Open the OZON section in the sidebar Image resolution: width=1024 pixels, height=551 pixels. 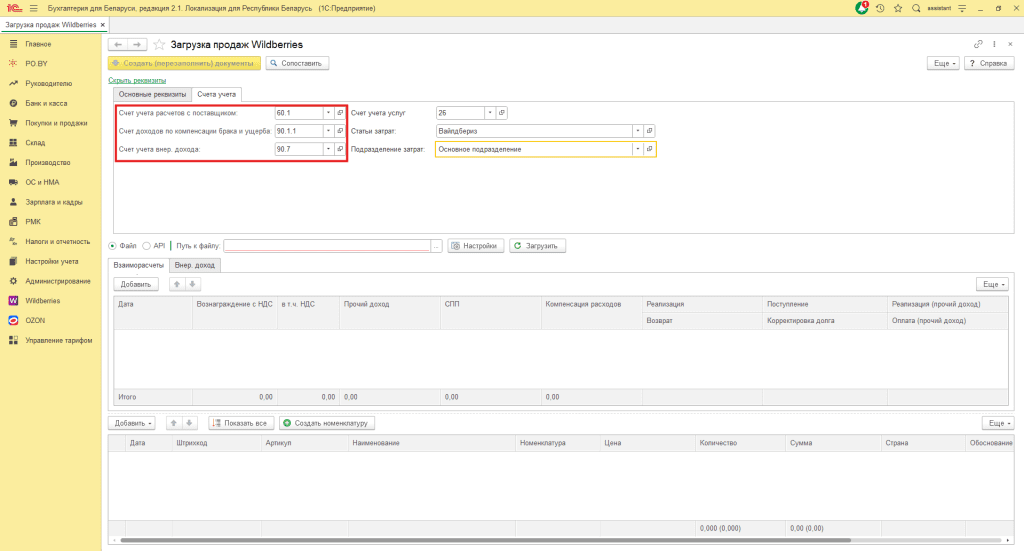coord(35,320)
